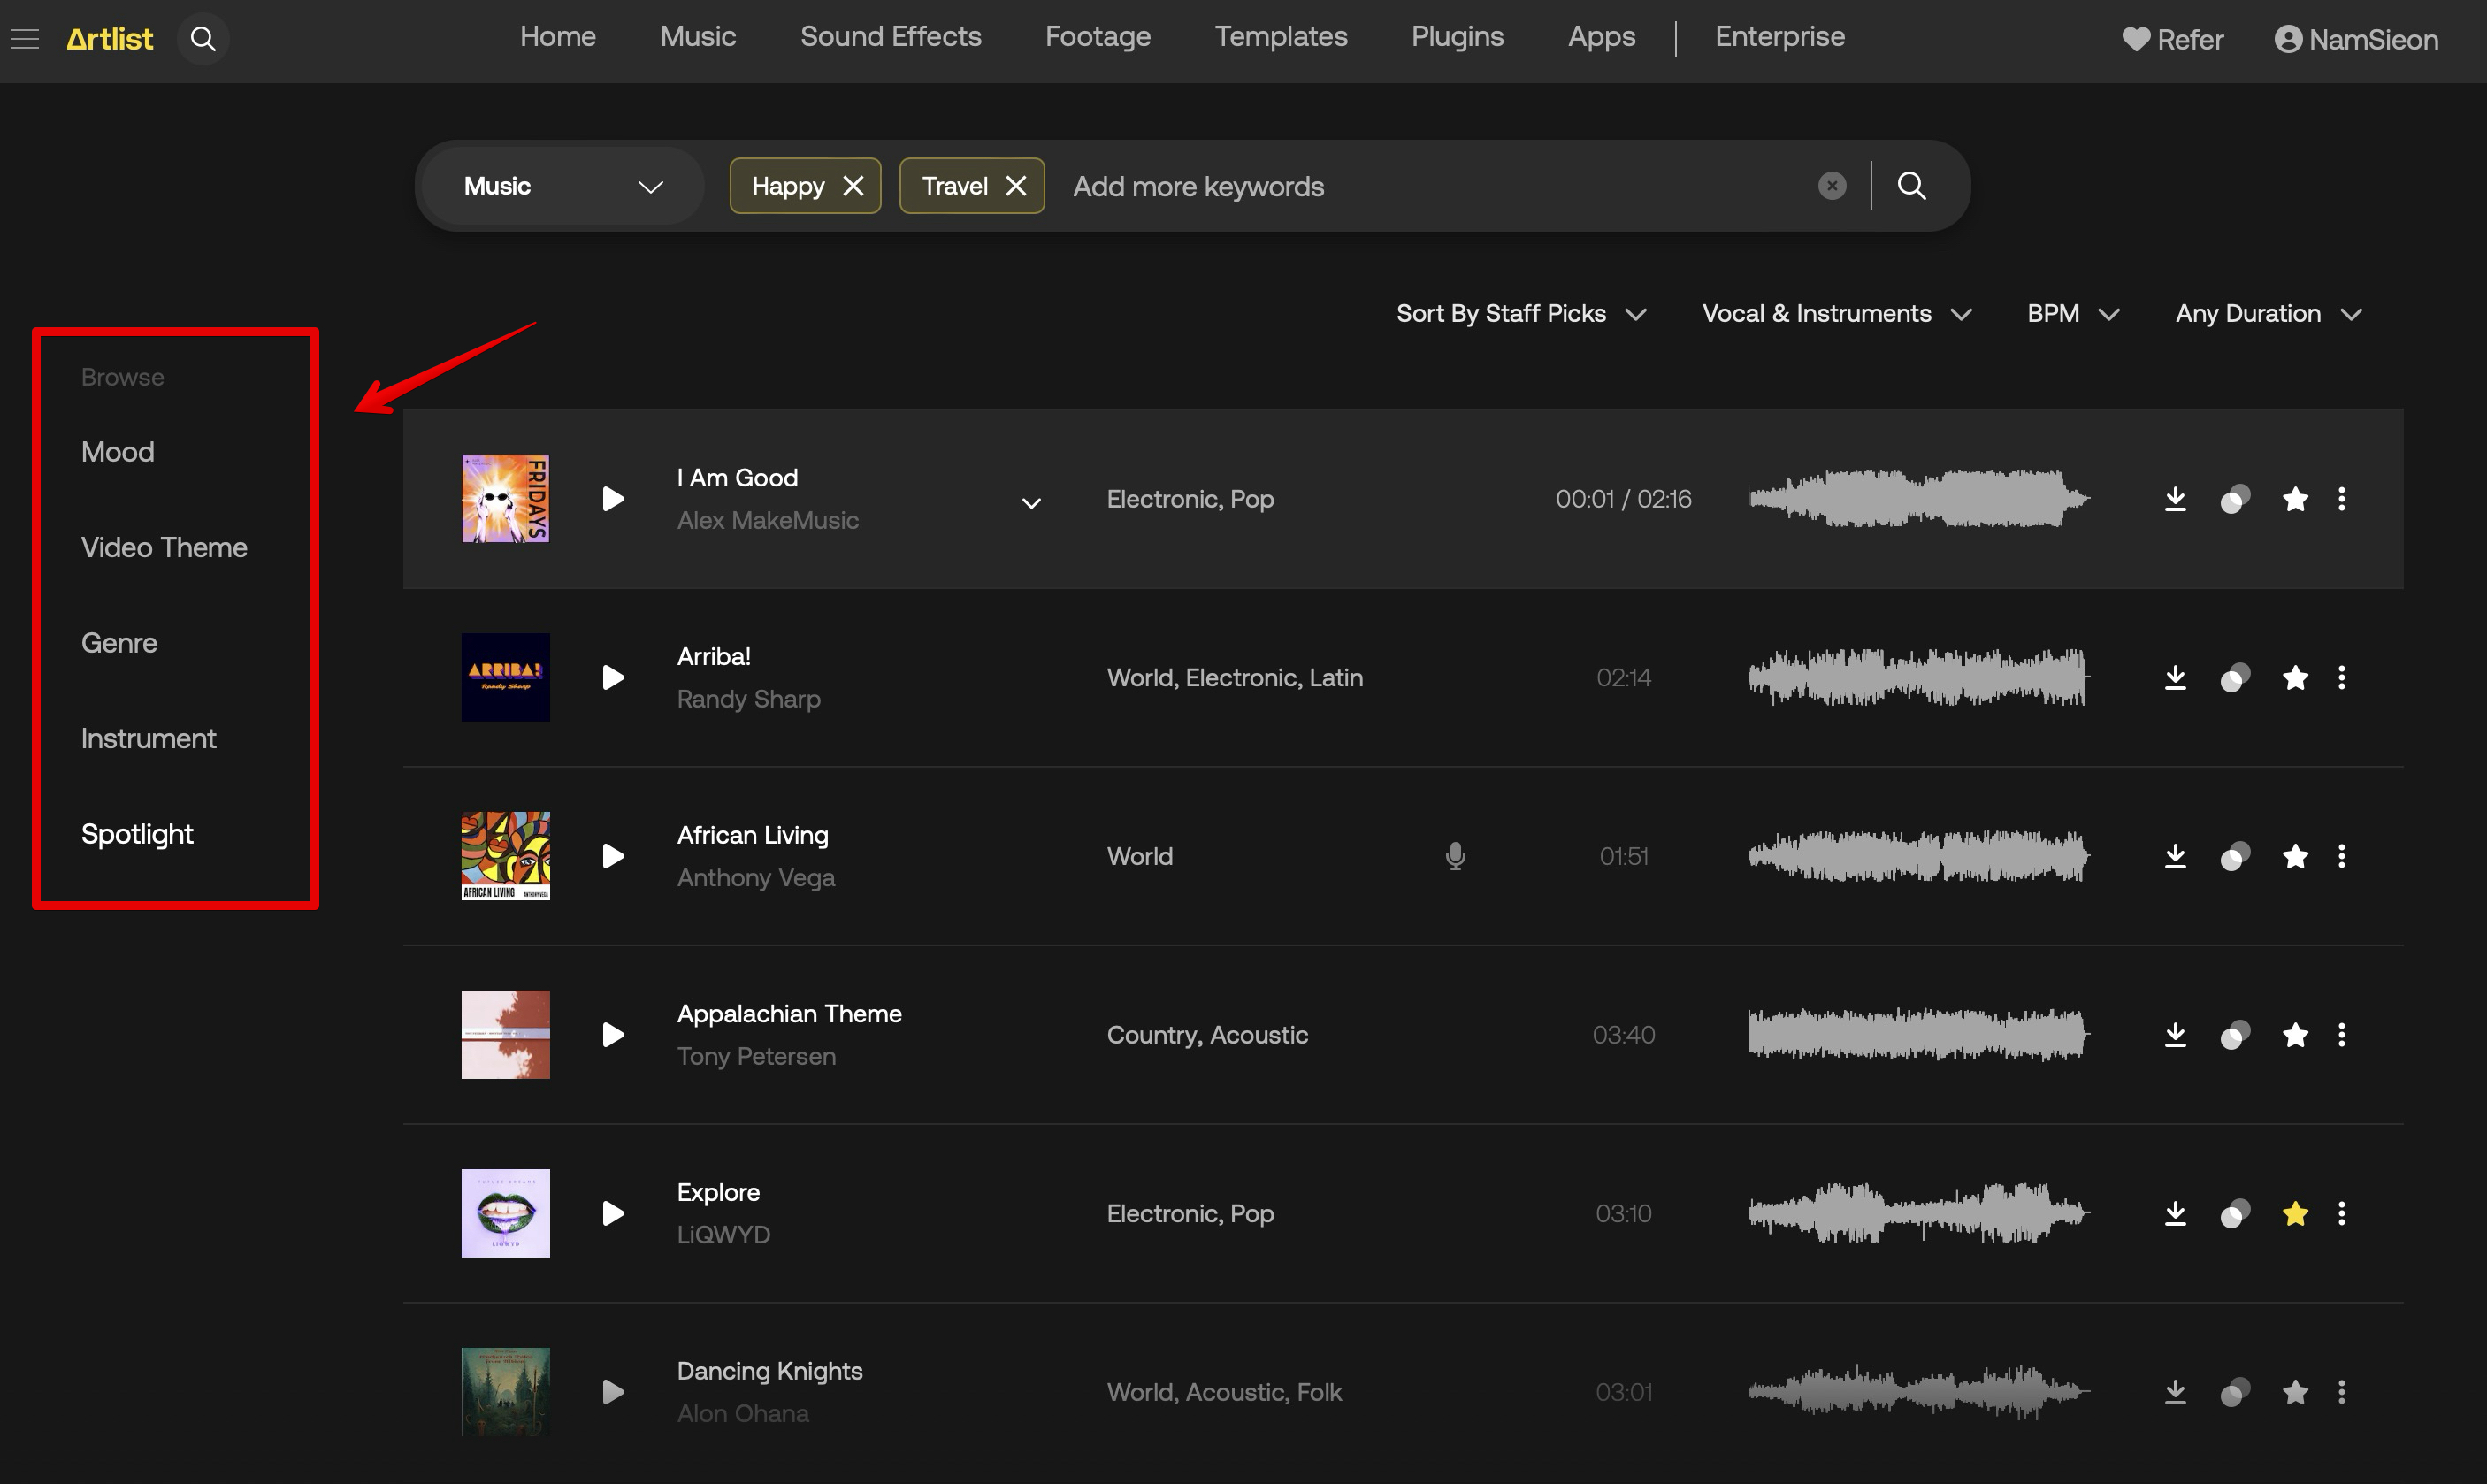Image resolution: width=2487 pixels, height=1484 pixels.
Task: Unfavorite the Explore track's yellow star
Action: (x=2295, y=1214)
